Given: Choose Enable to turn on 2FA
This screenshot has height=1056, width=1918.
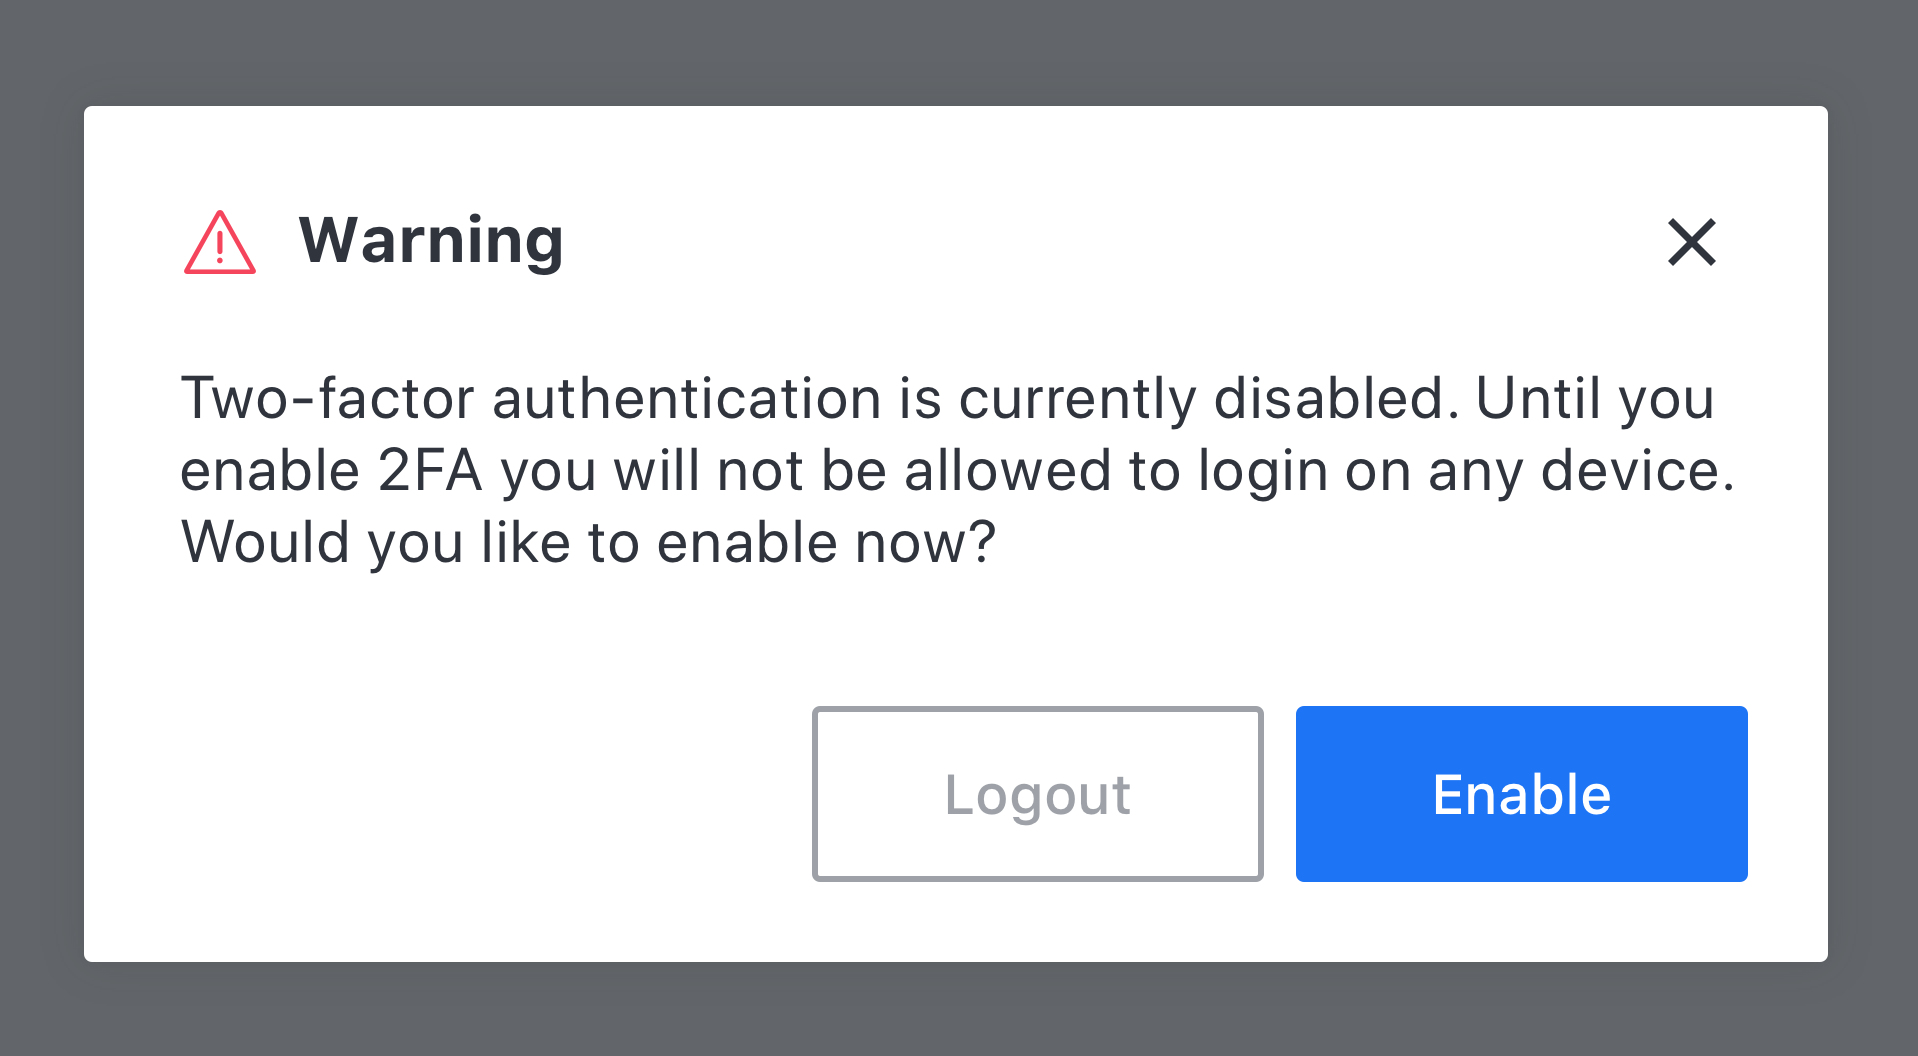Looking at the screenshot, I should pyautogui.click(x=1521, y=794).
